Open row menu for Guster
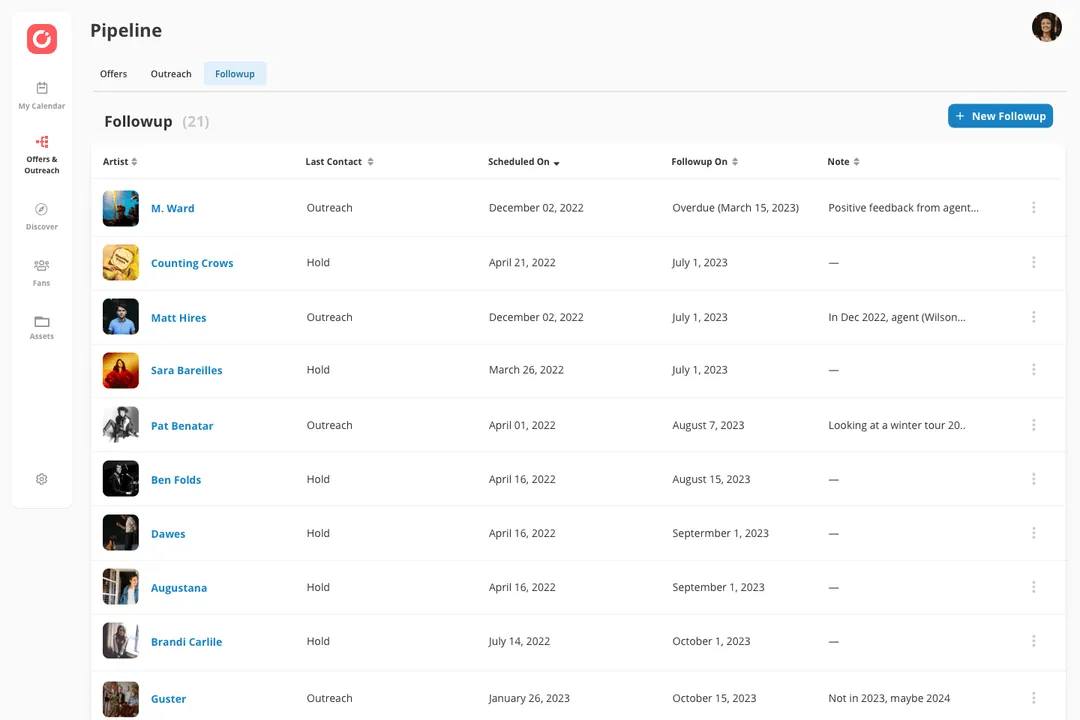This screenshot has height=720, width=1080. (x=1033, y=698)
